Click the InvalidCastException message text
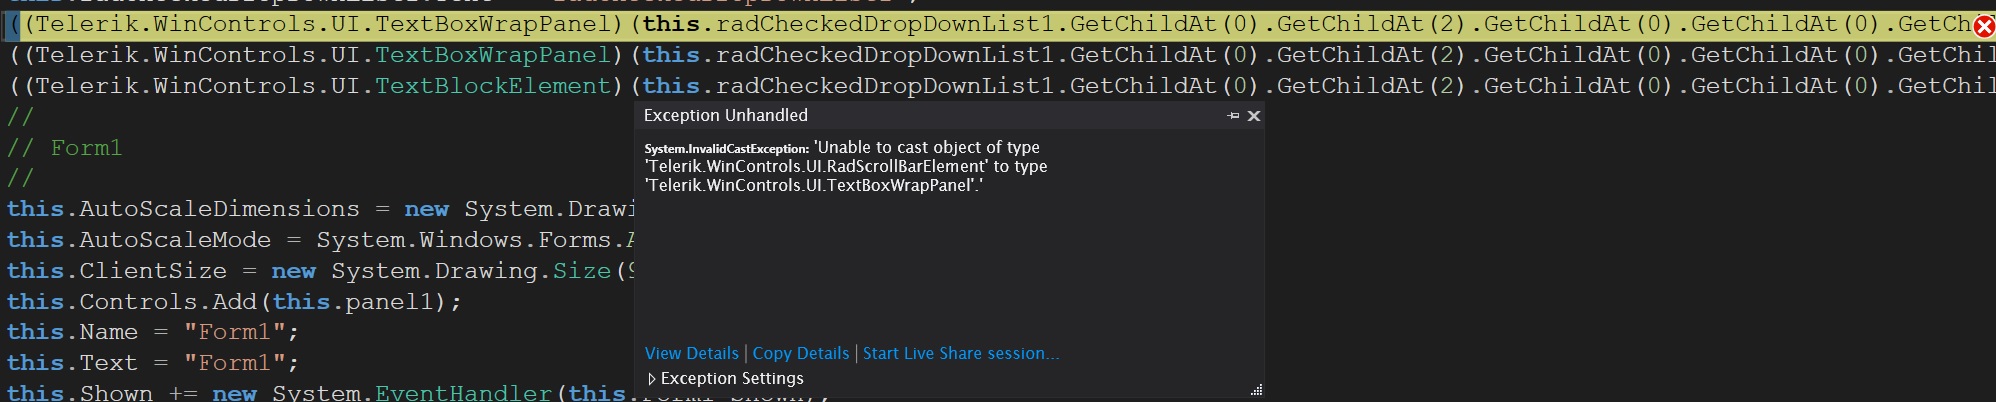 point(846,166)
